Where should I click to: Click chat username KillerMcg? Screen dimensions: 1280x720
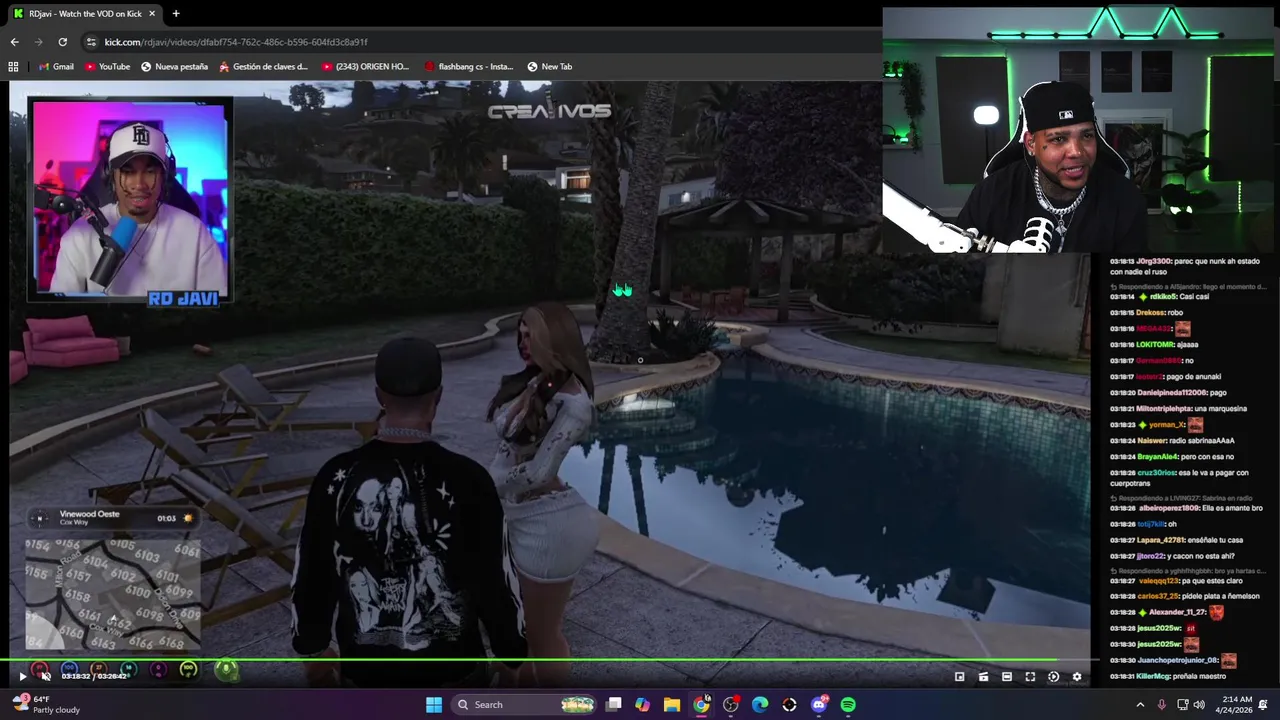pos(1155,676)
